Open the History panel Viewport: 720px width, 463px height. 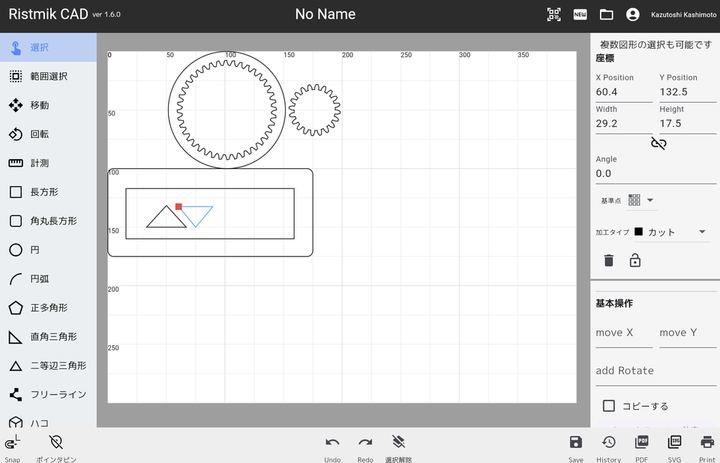coord(609,448)
